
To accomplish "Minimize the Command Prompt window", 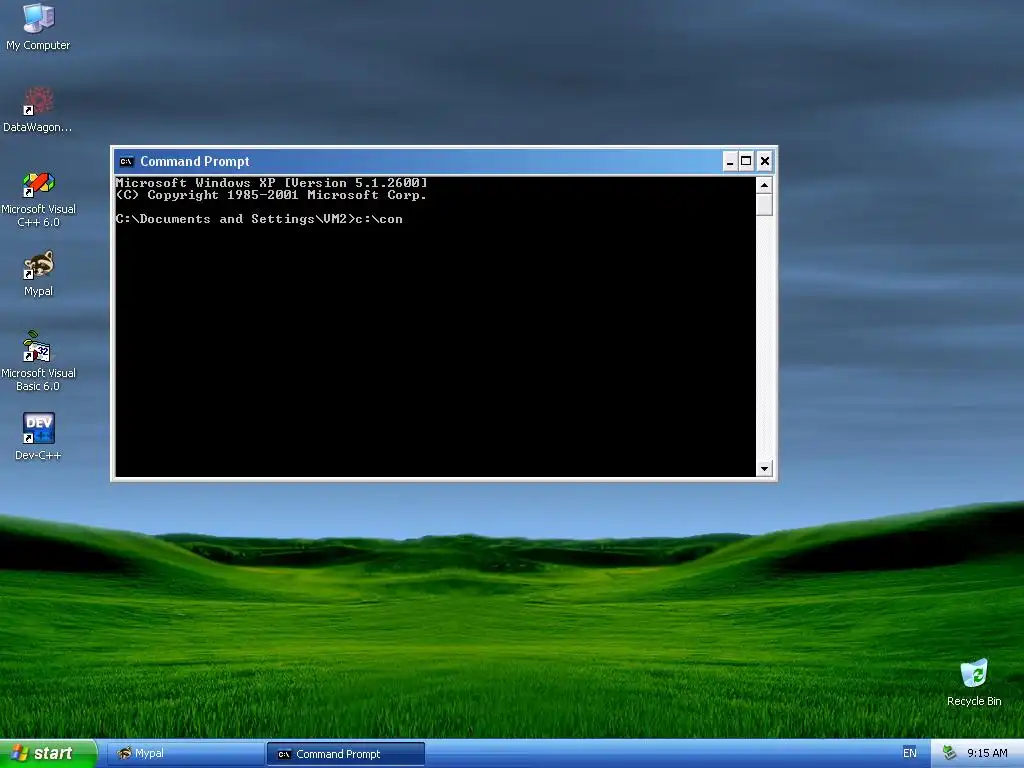I will tap(729, 161).
